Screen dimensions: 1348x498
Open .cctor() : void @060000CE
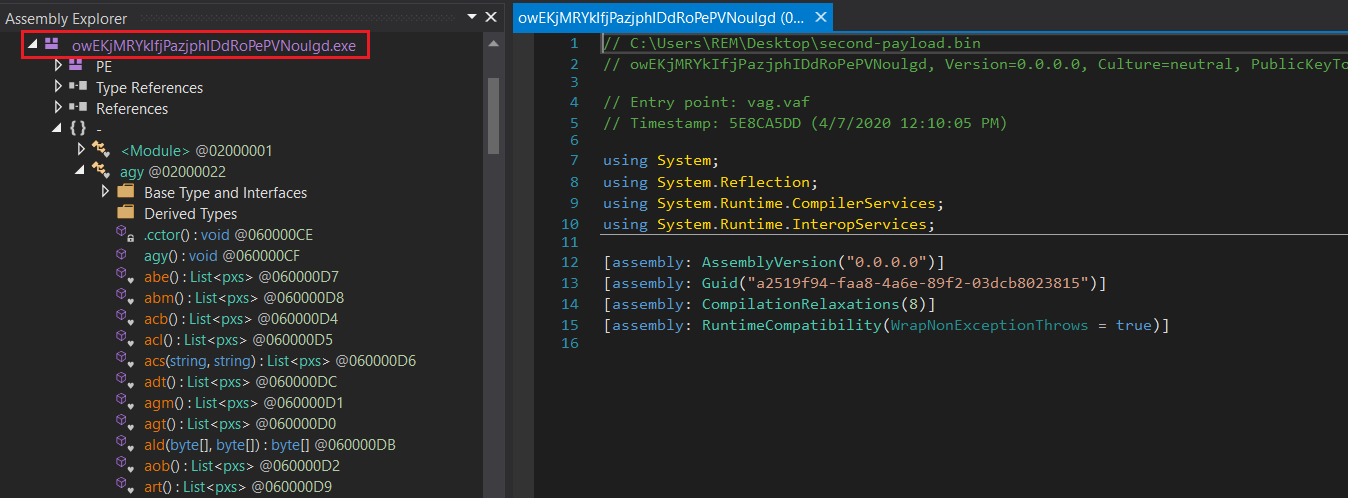[x=228, y=234]
